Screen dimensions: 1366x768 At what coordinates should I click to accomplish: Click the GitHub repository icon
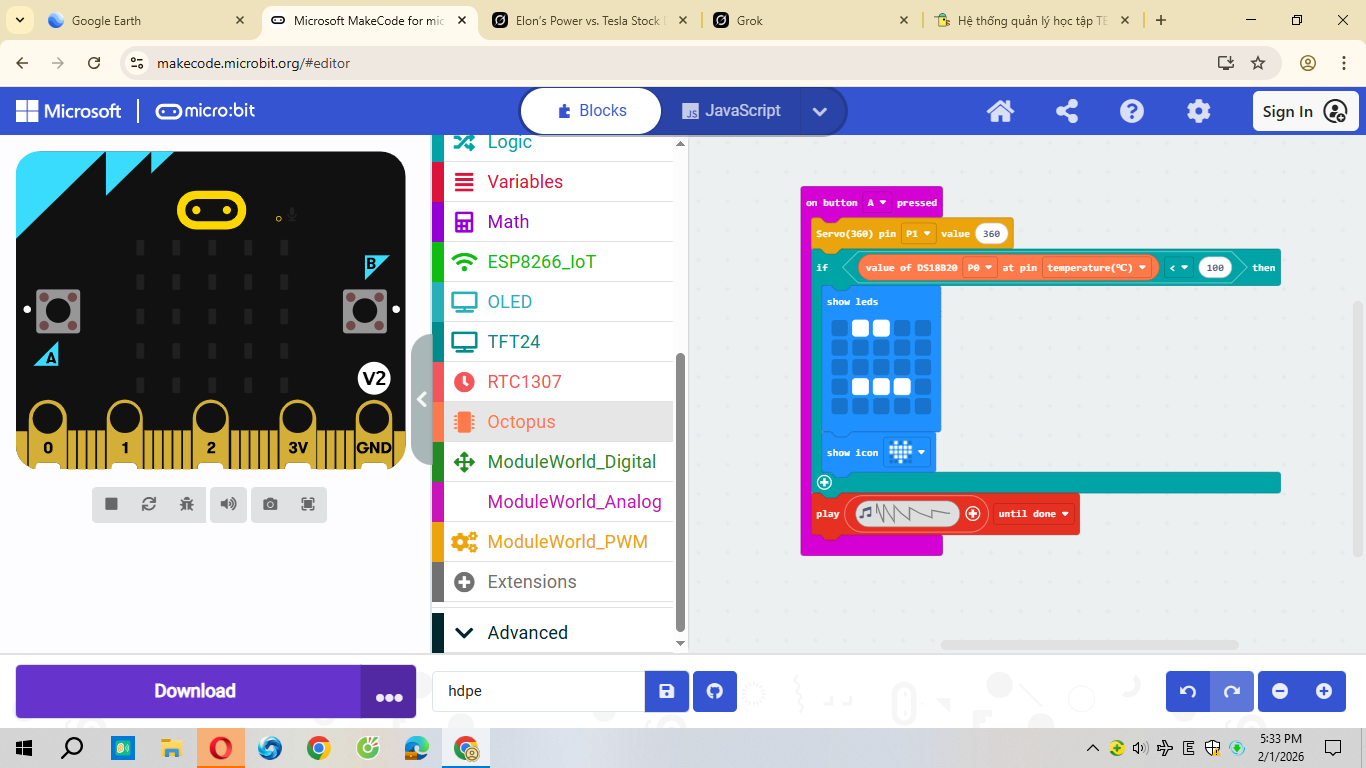(714, 691)
